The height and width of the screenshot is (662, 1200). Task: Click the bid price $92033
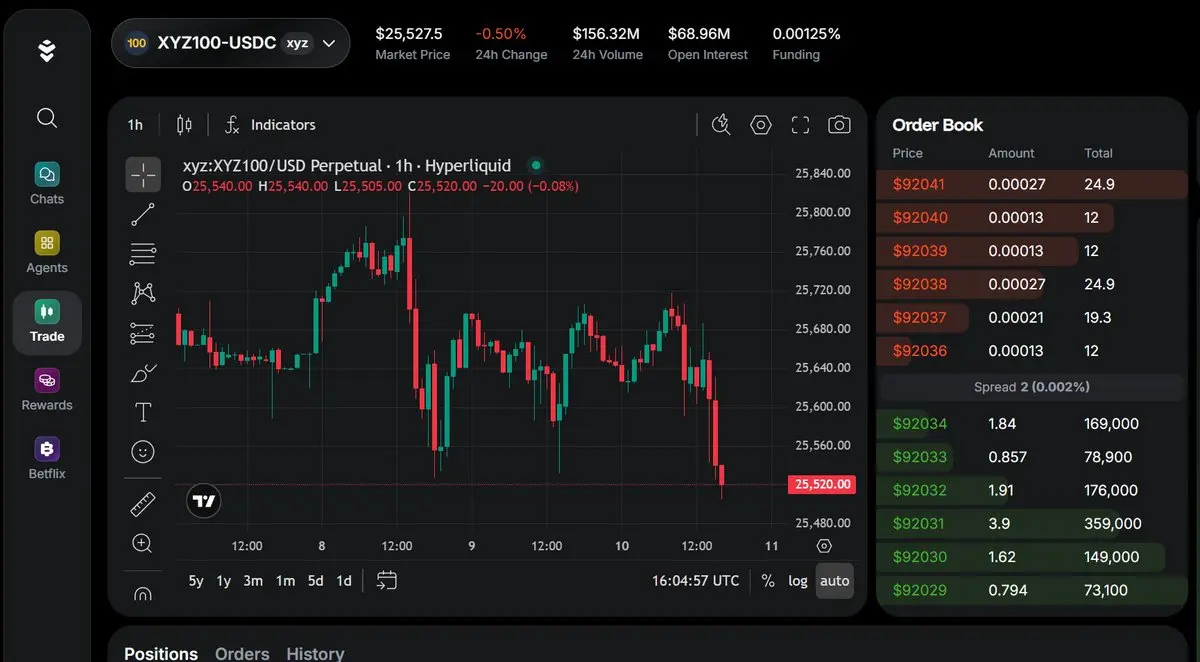pos(919,457)
